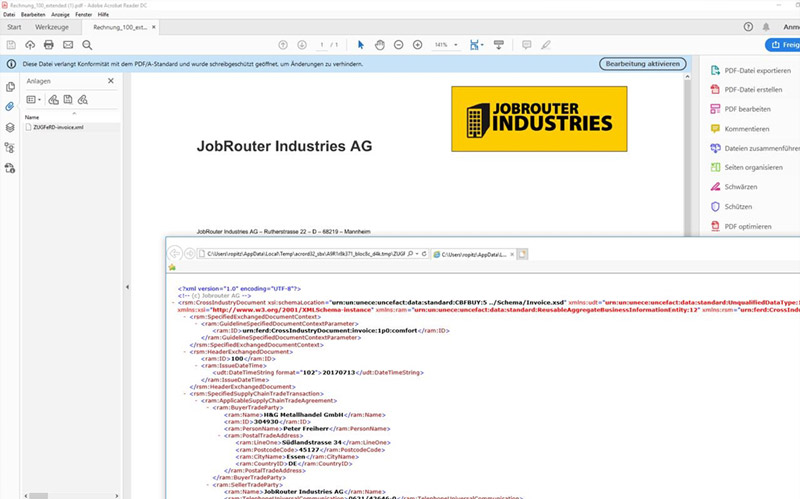This screenshot has width=800, height=499.
Task: Open the model tree sidebar panel
Action: coord(9,148)
